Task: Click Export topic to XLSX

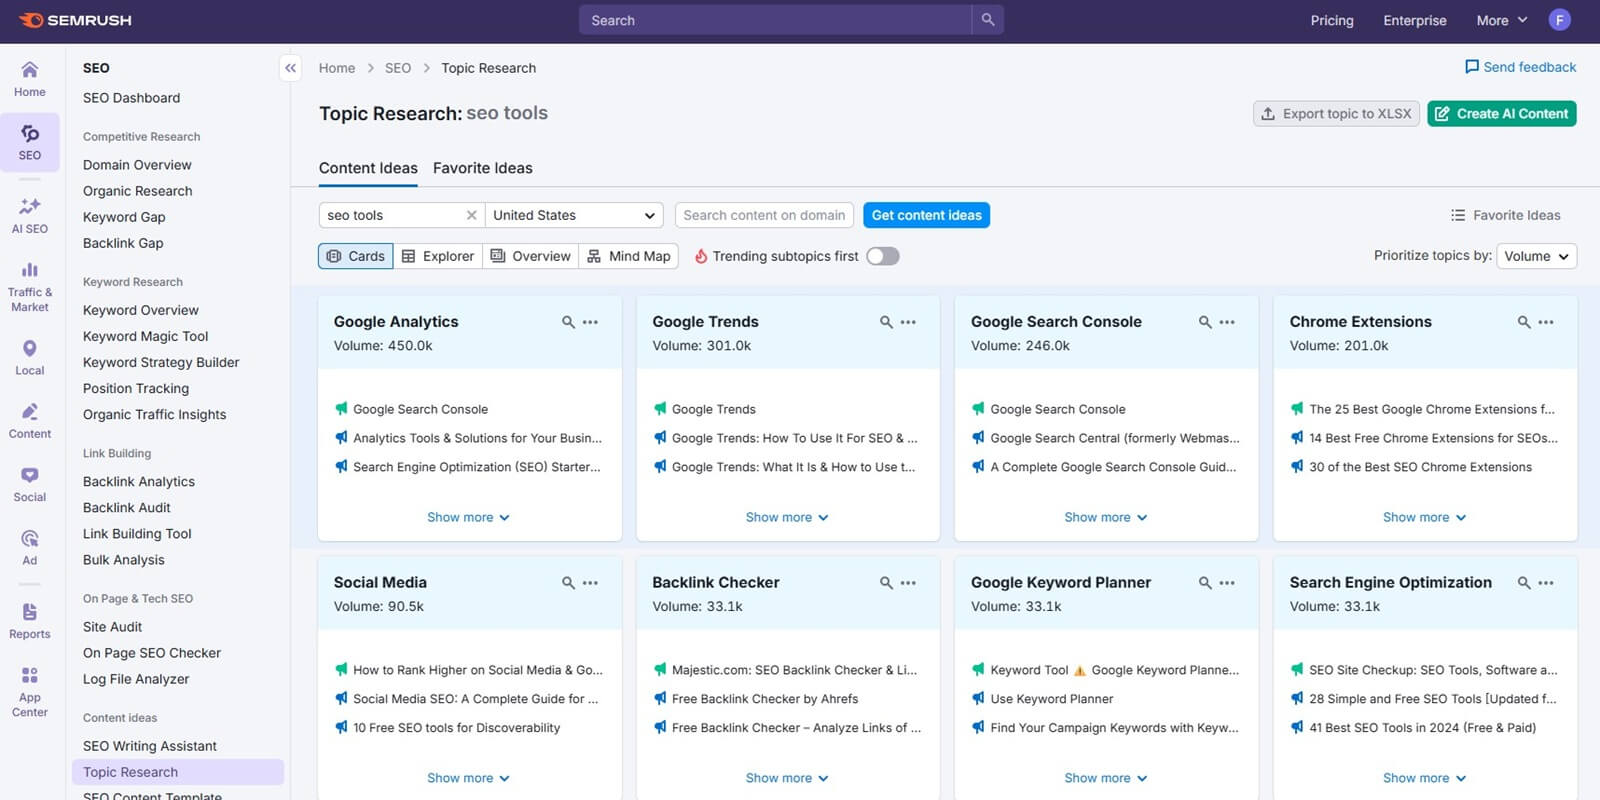Action: click(x=1336, y=114)
